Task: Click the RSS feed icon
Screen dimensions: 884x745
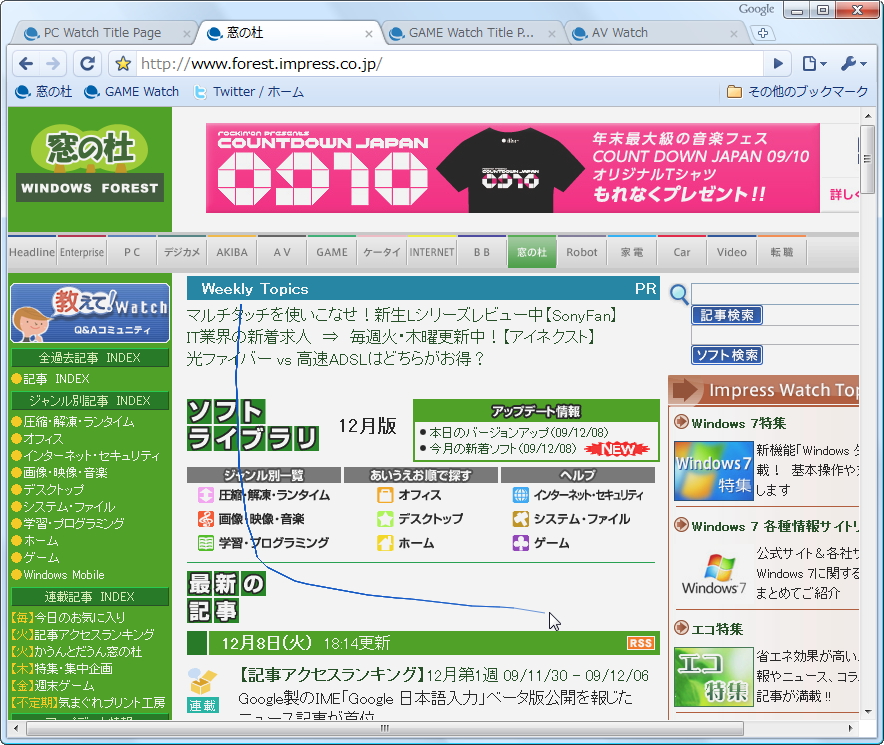Action: [640, 643]
